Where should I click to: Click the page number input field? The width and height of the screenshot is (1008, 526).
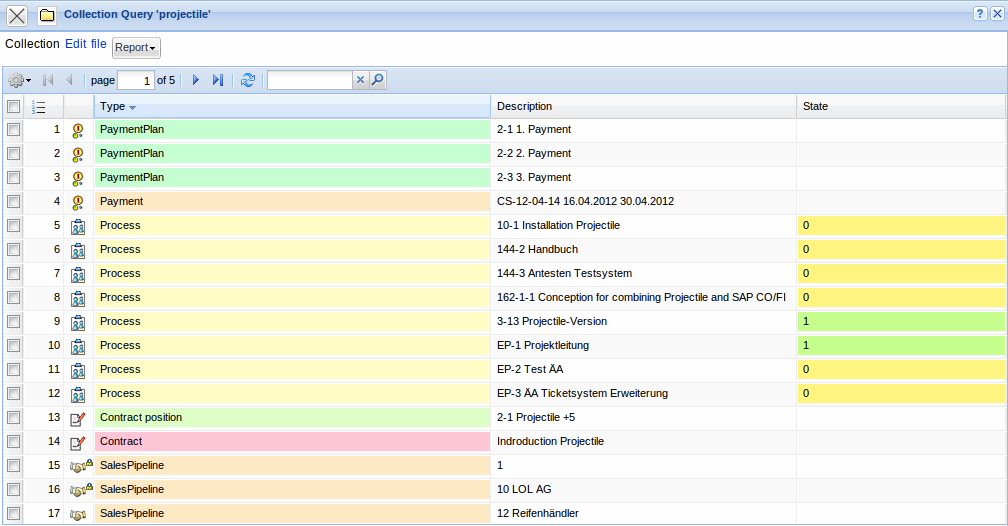pos(135,80)
